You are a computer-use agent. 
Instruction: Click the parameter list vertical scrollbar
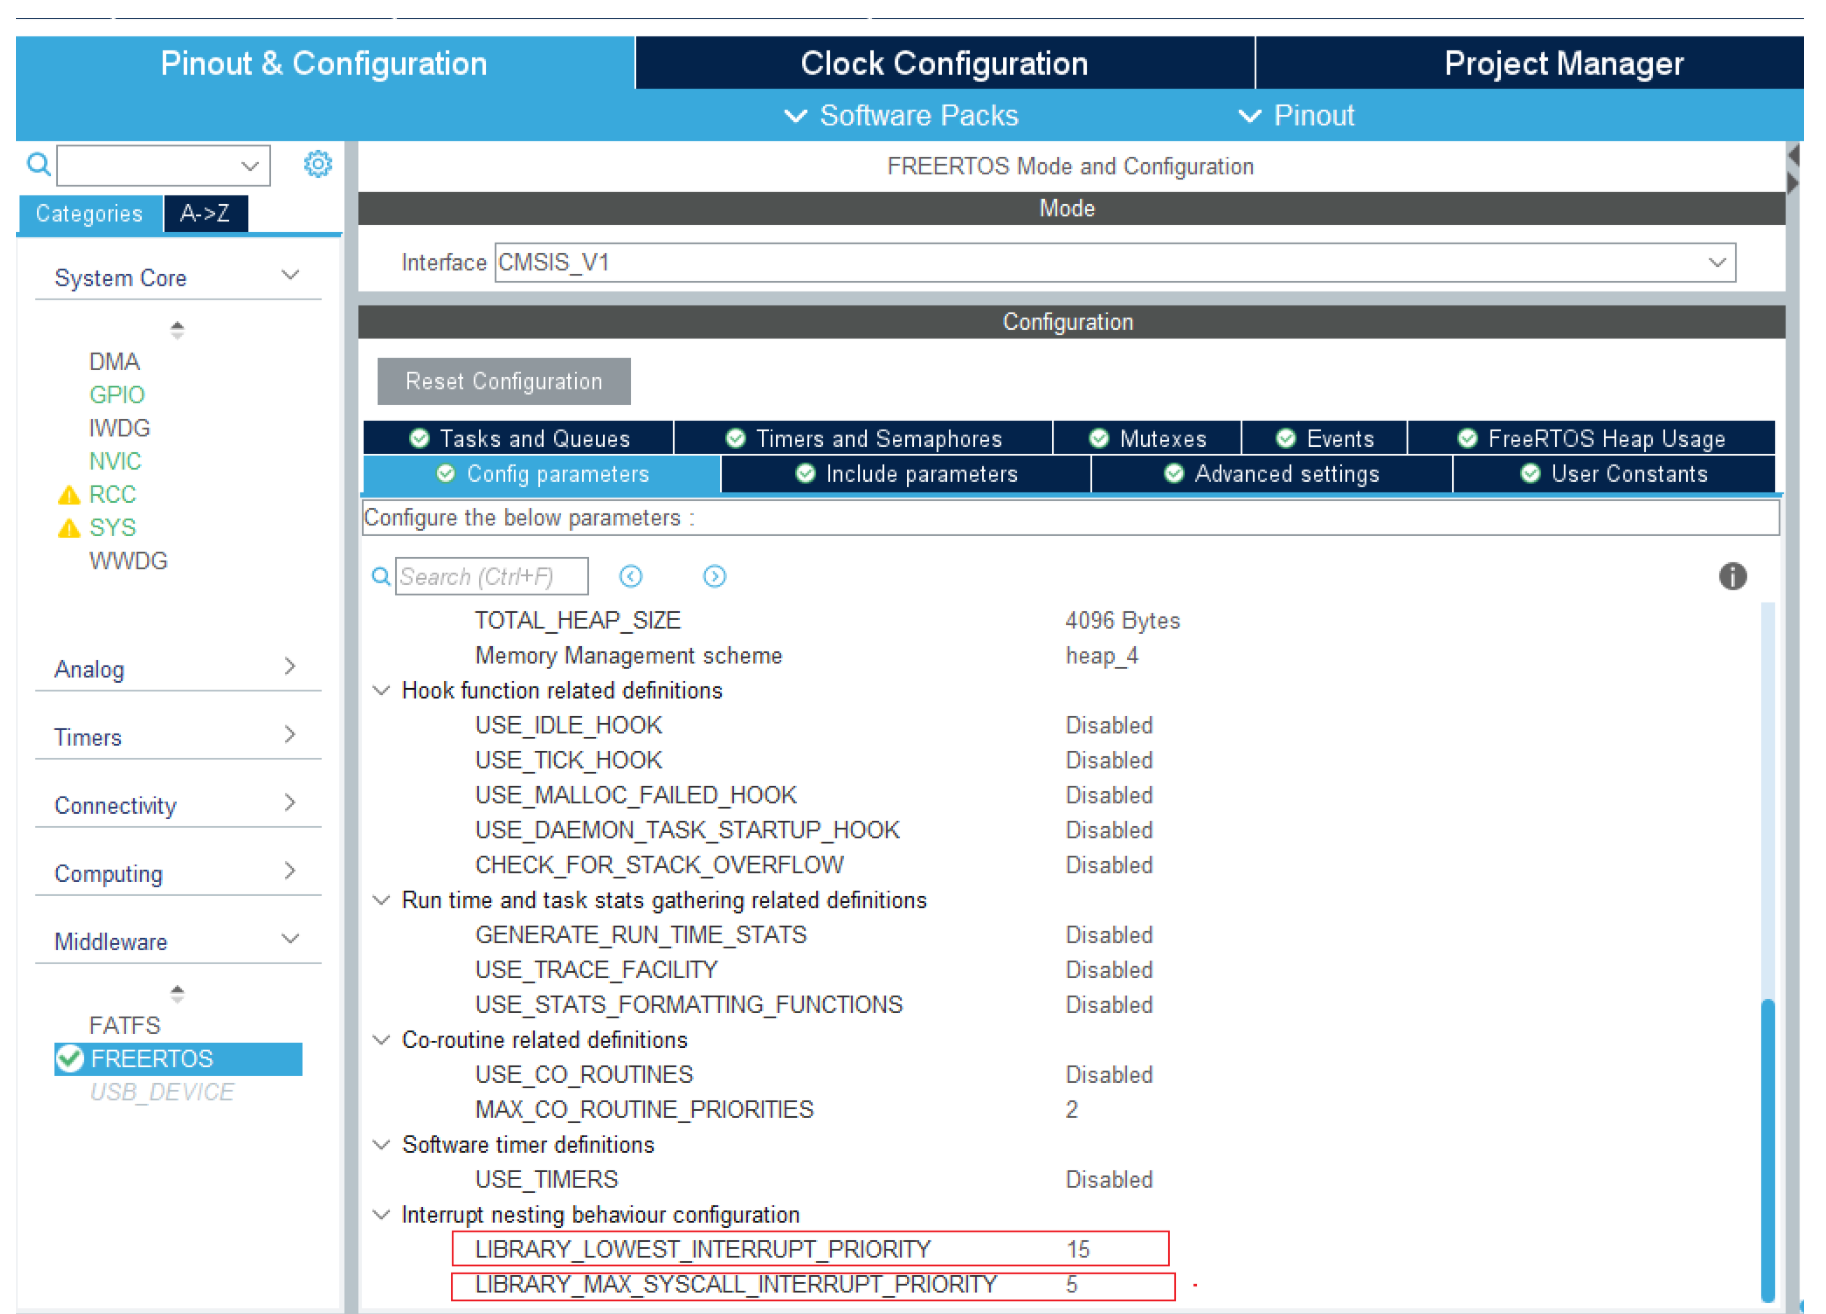tap(1767, 1150)
